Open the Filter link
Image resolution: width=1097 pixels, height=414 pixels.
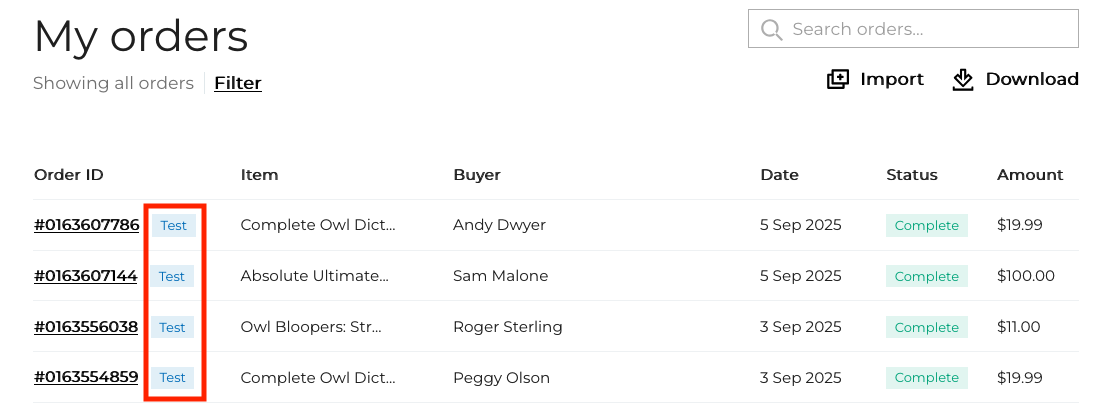(238, 83)
